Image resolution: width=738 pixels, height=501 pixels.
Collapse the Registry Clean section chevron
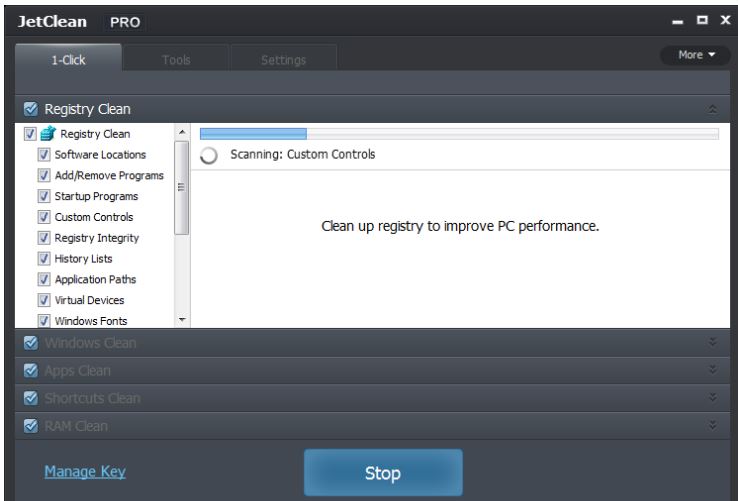pyautogui.click(x=713, y=109)
